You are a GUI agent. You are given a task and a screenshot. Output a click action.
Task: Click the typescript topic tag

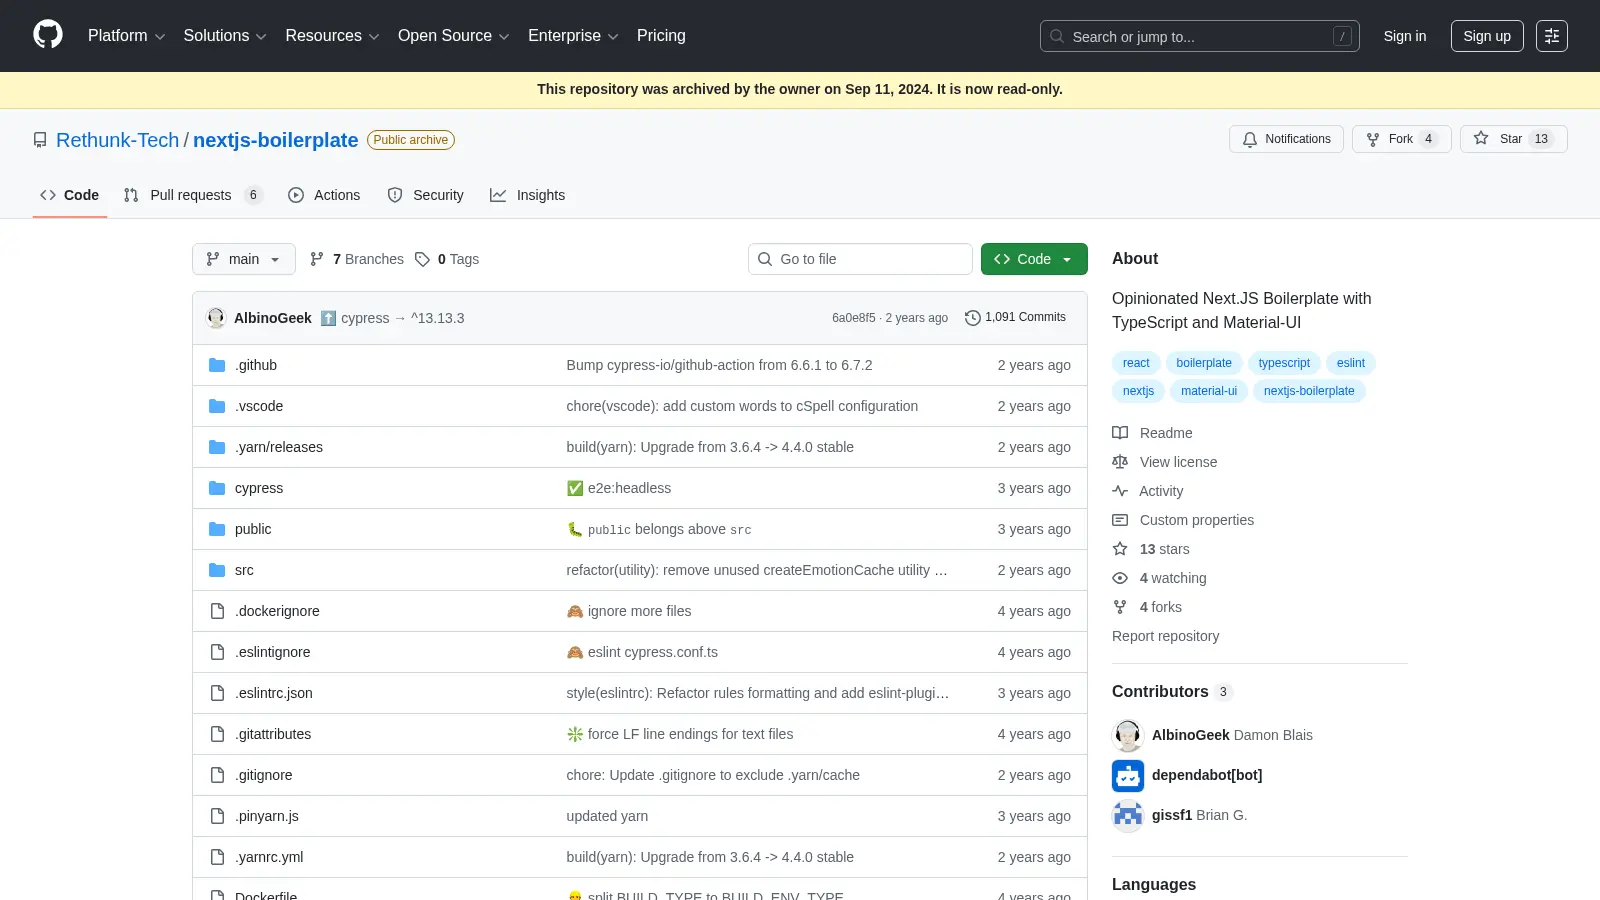[x=1284, y=363]
